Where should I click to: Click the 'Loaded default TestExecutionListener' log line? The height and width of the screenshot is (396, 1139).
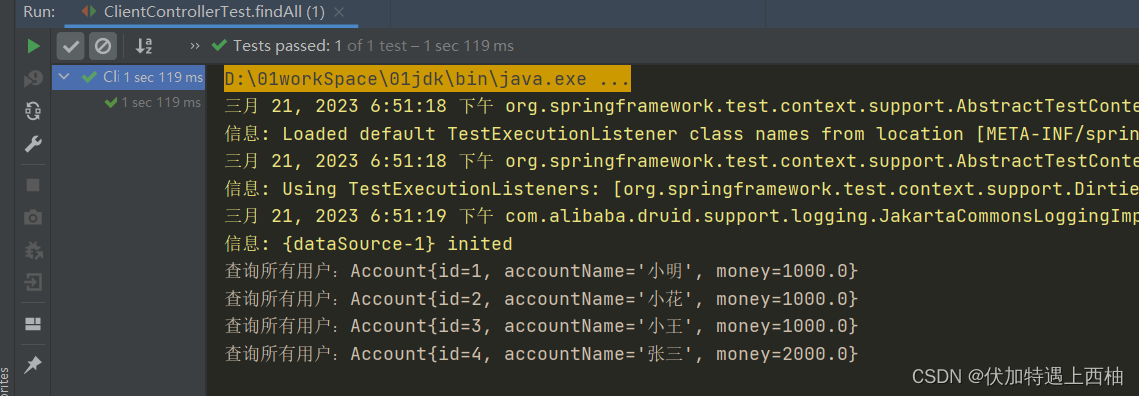(681, 134)
